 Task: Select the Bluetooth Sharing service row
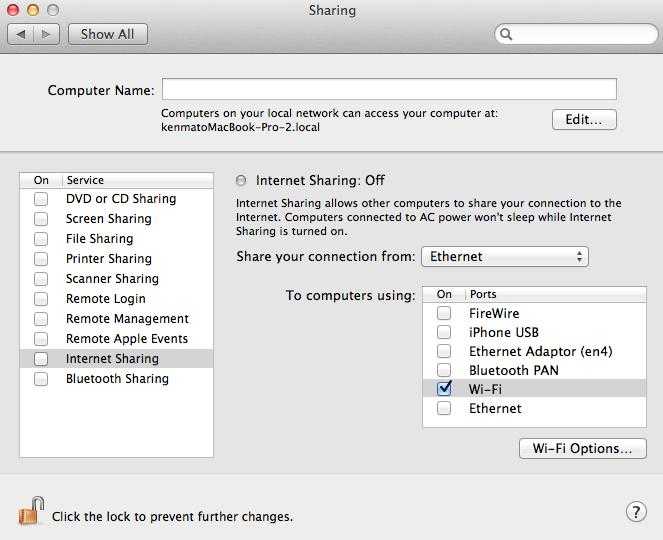pos(116,378)
